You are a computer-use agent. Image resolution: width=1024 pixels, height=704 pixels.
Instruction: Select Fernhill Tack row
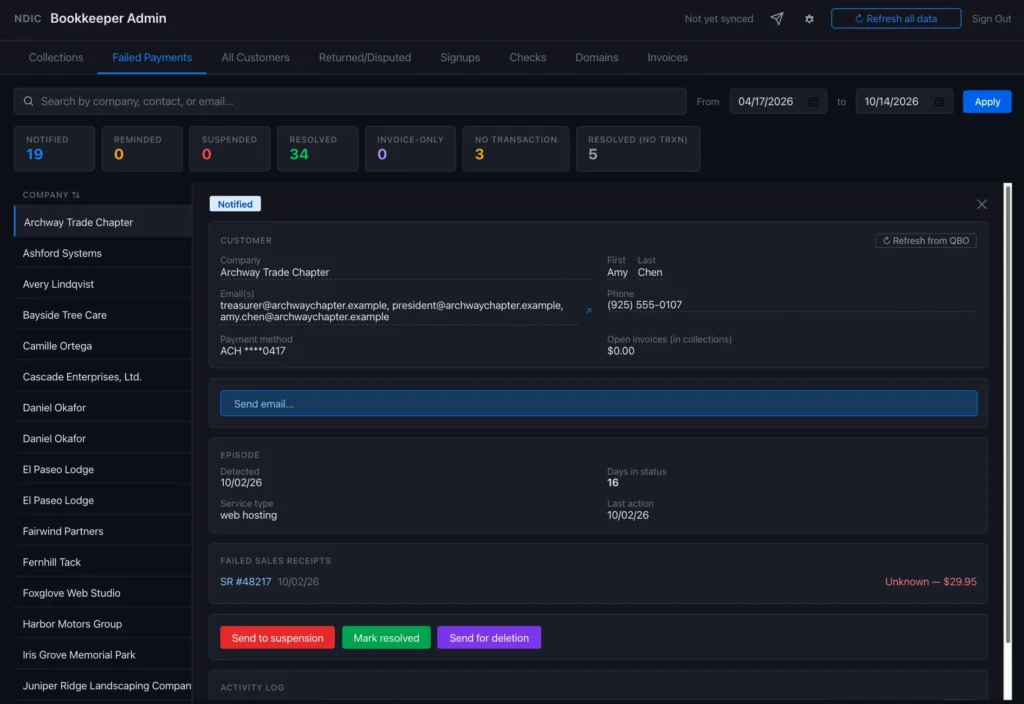103,562
